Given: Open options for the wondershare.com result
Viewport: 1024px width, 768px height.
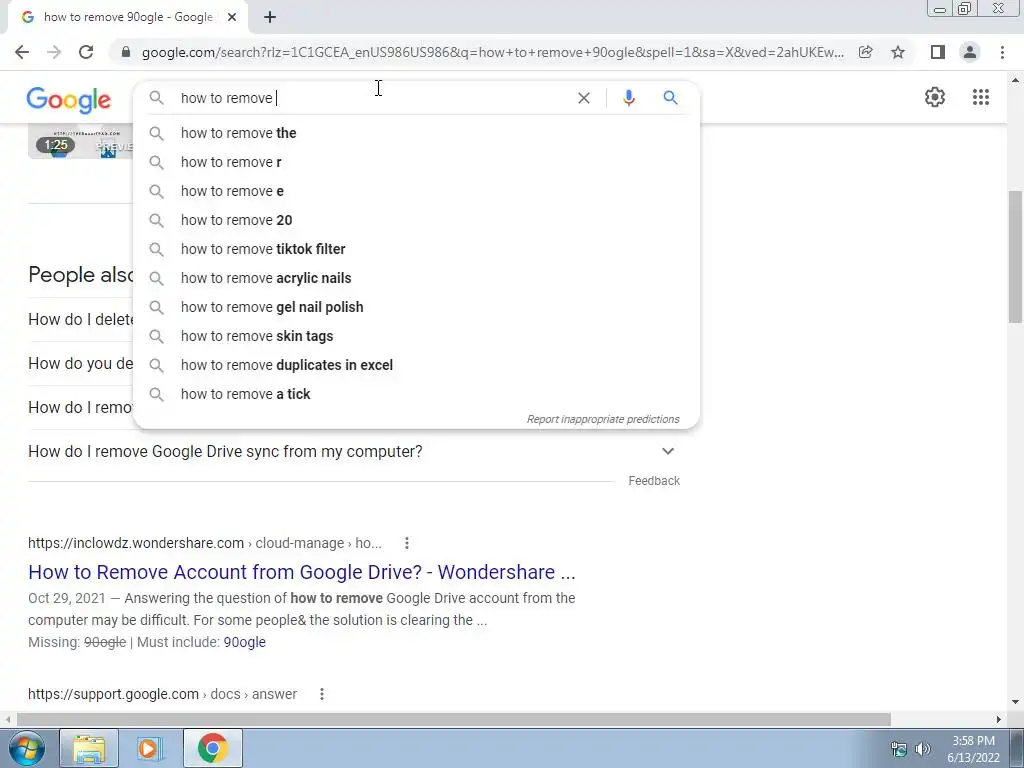Looking at the screenshot, I should [406, 543].
